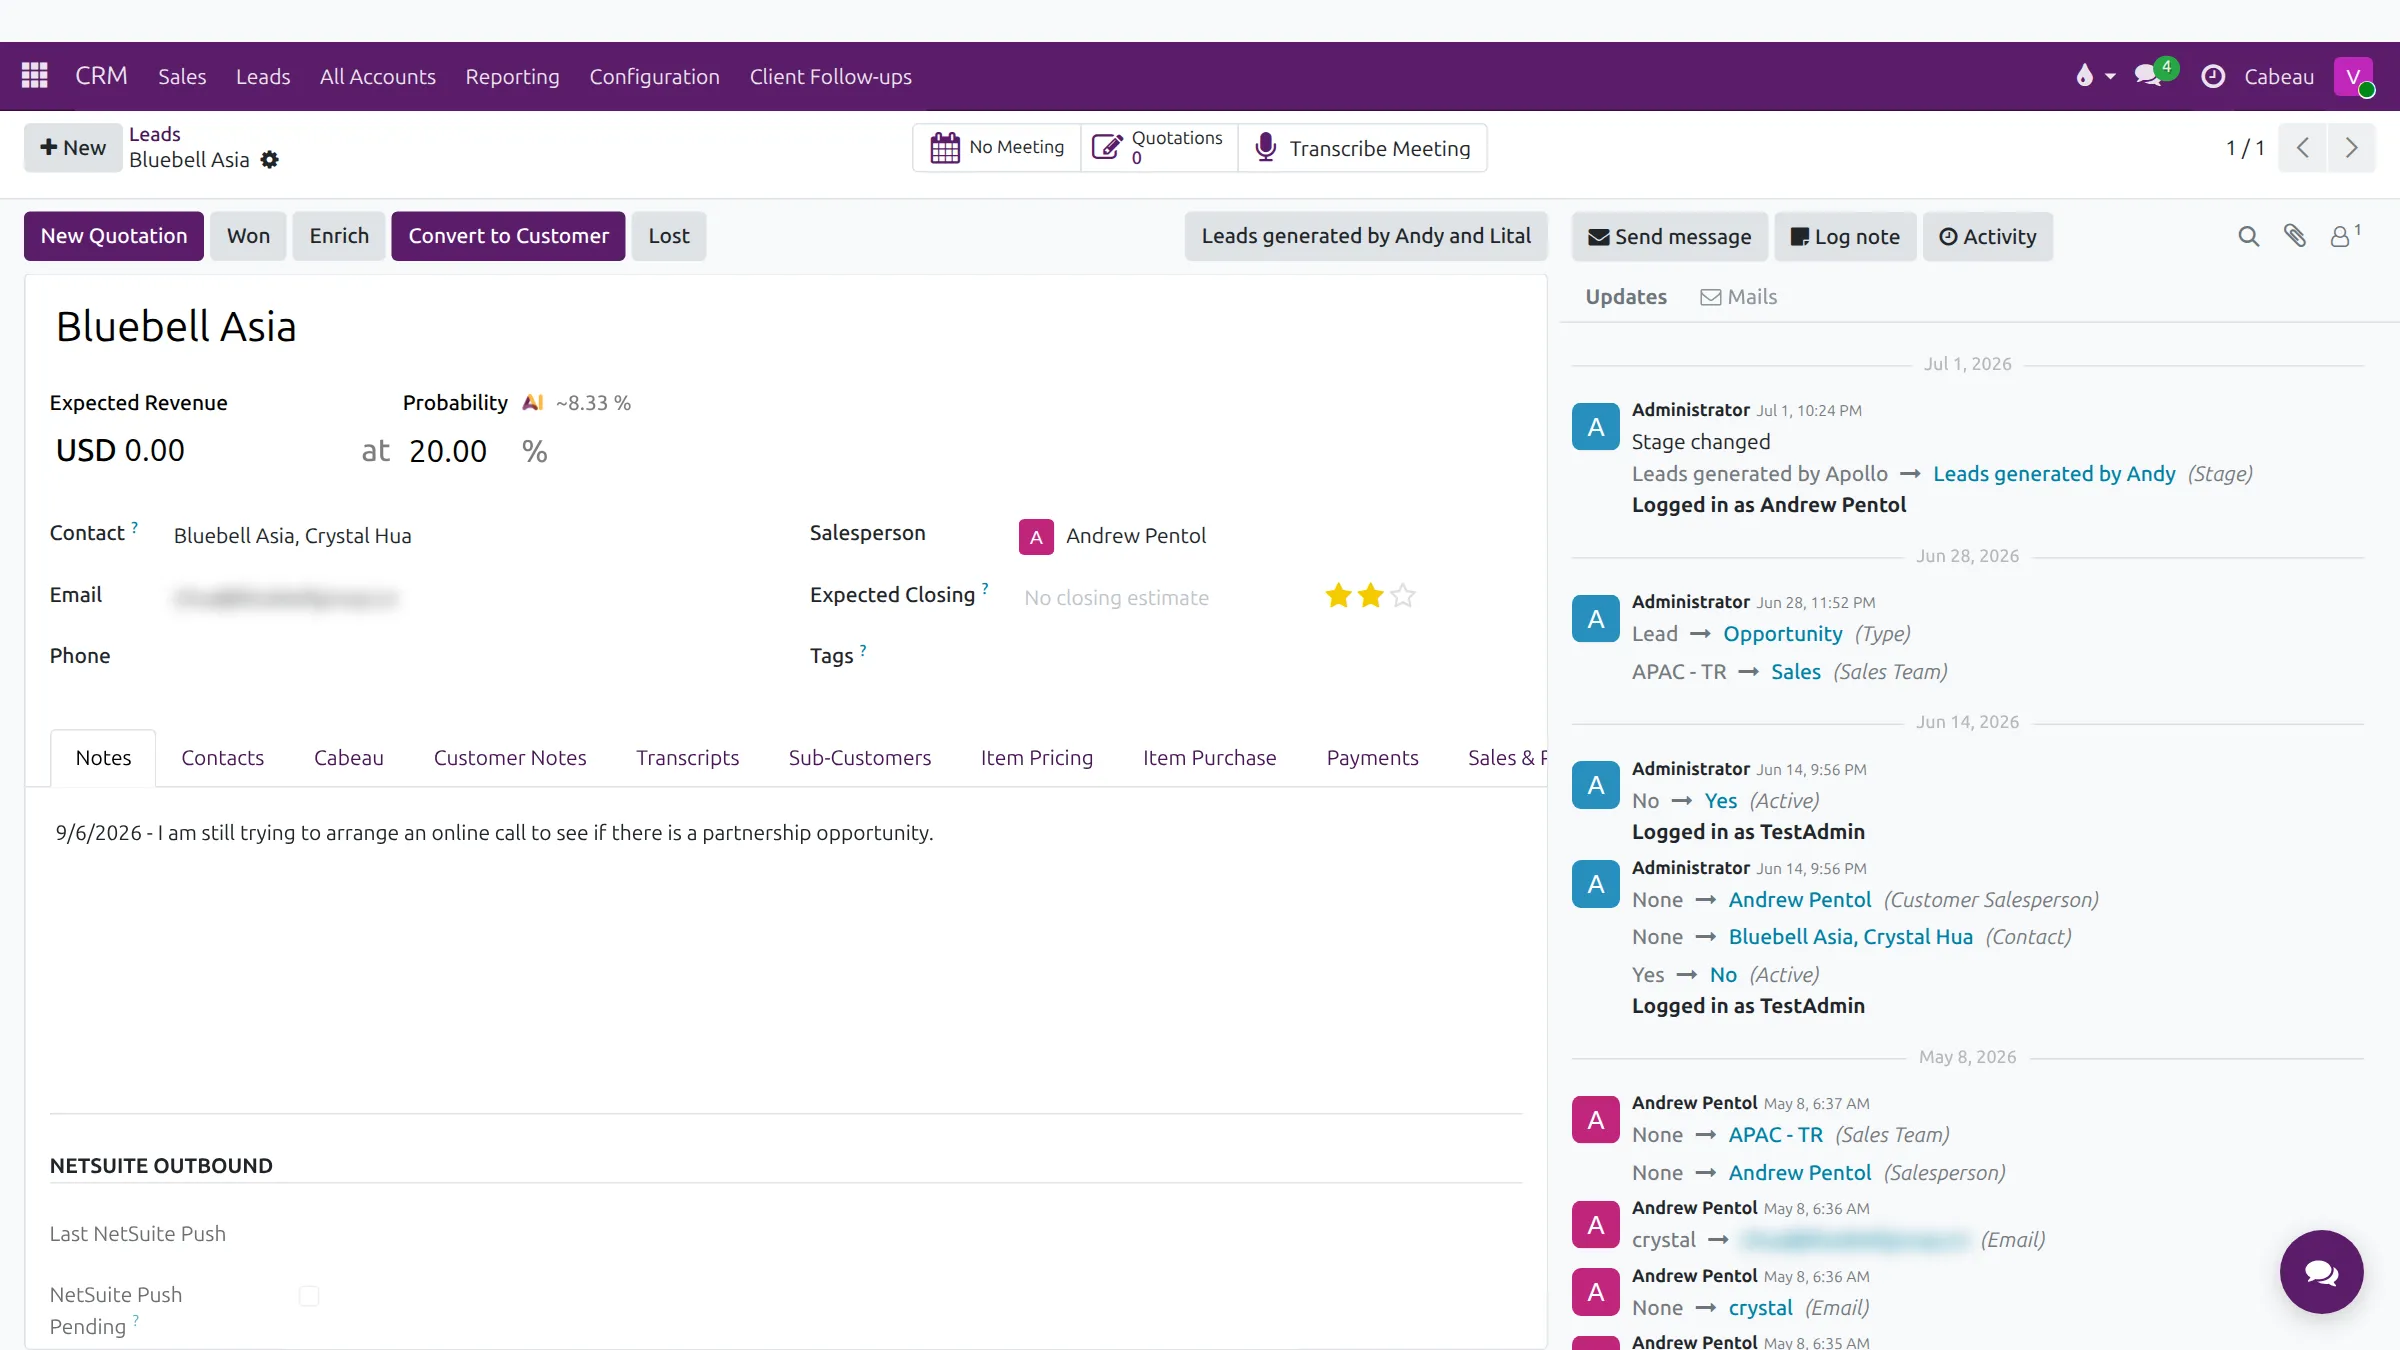This screenshot has width=2400, height=1350.
Task: Open the Leads breadcrumb link
Action: click(x=155, y=134)
